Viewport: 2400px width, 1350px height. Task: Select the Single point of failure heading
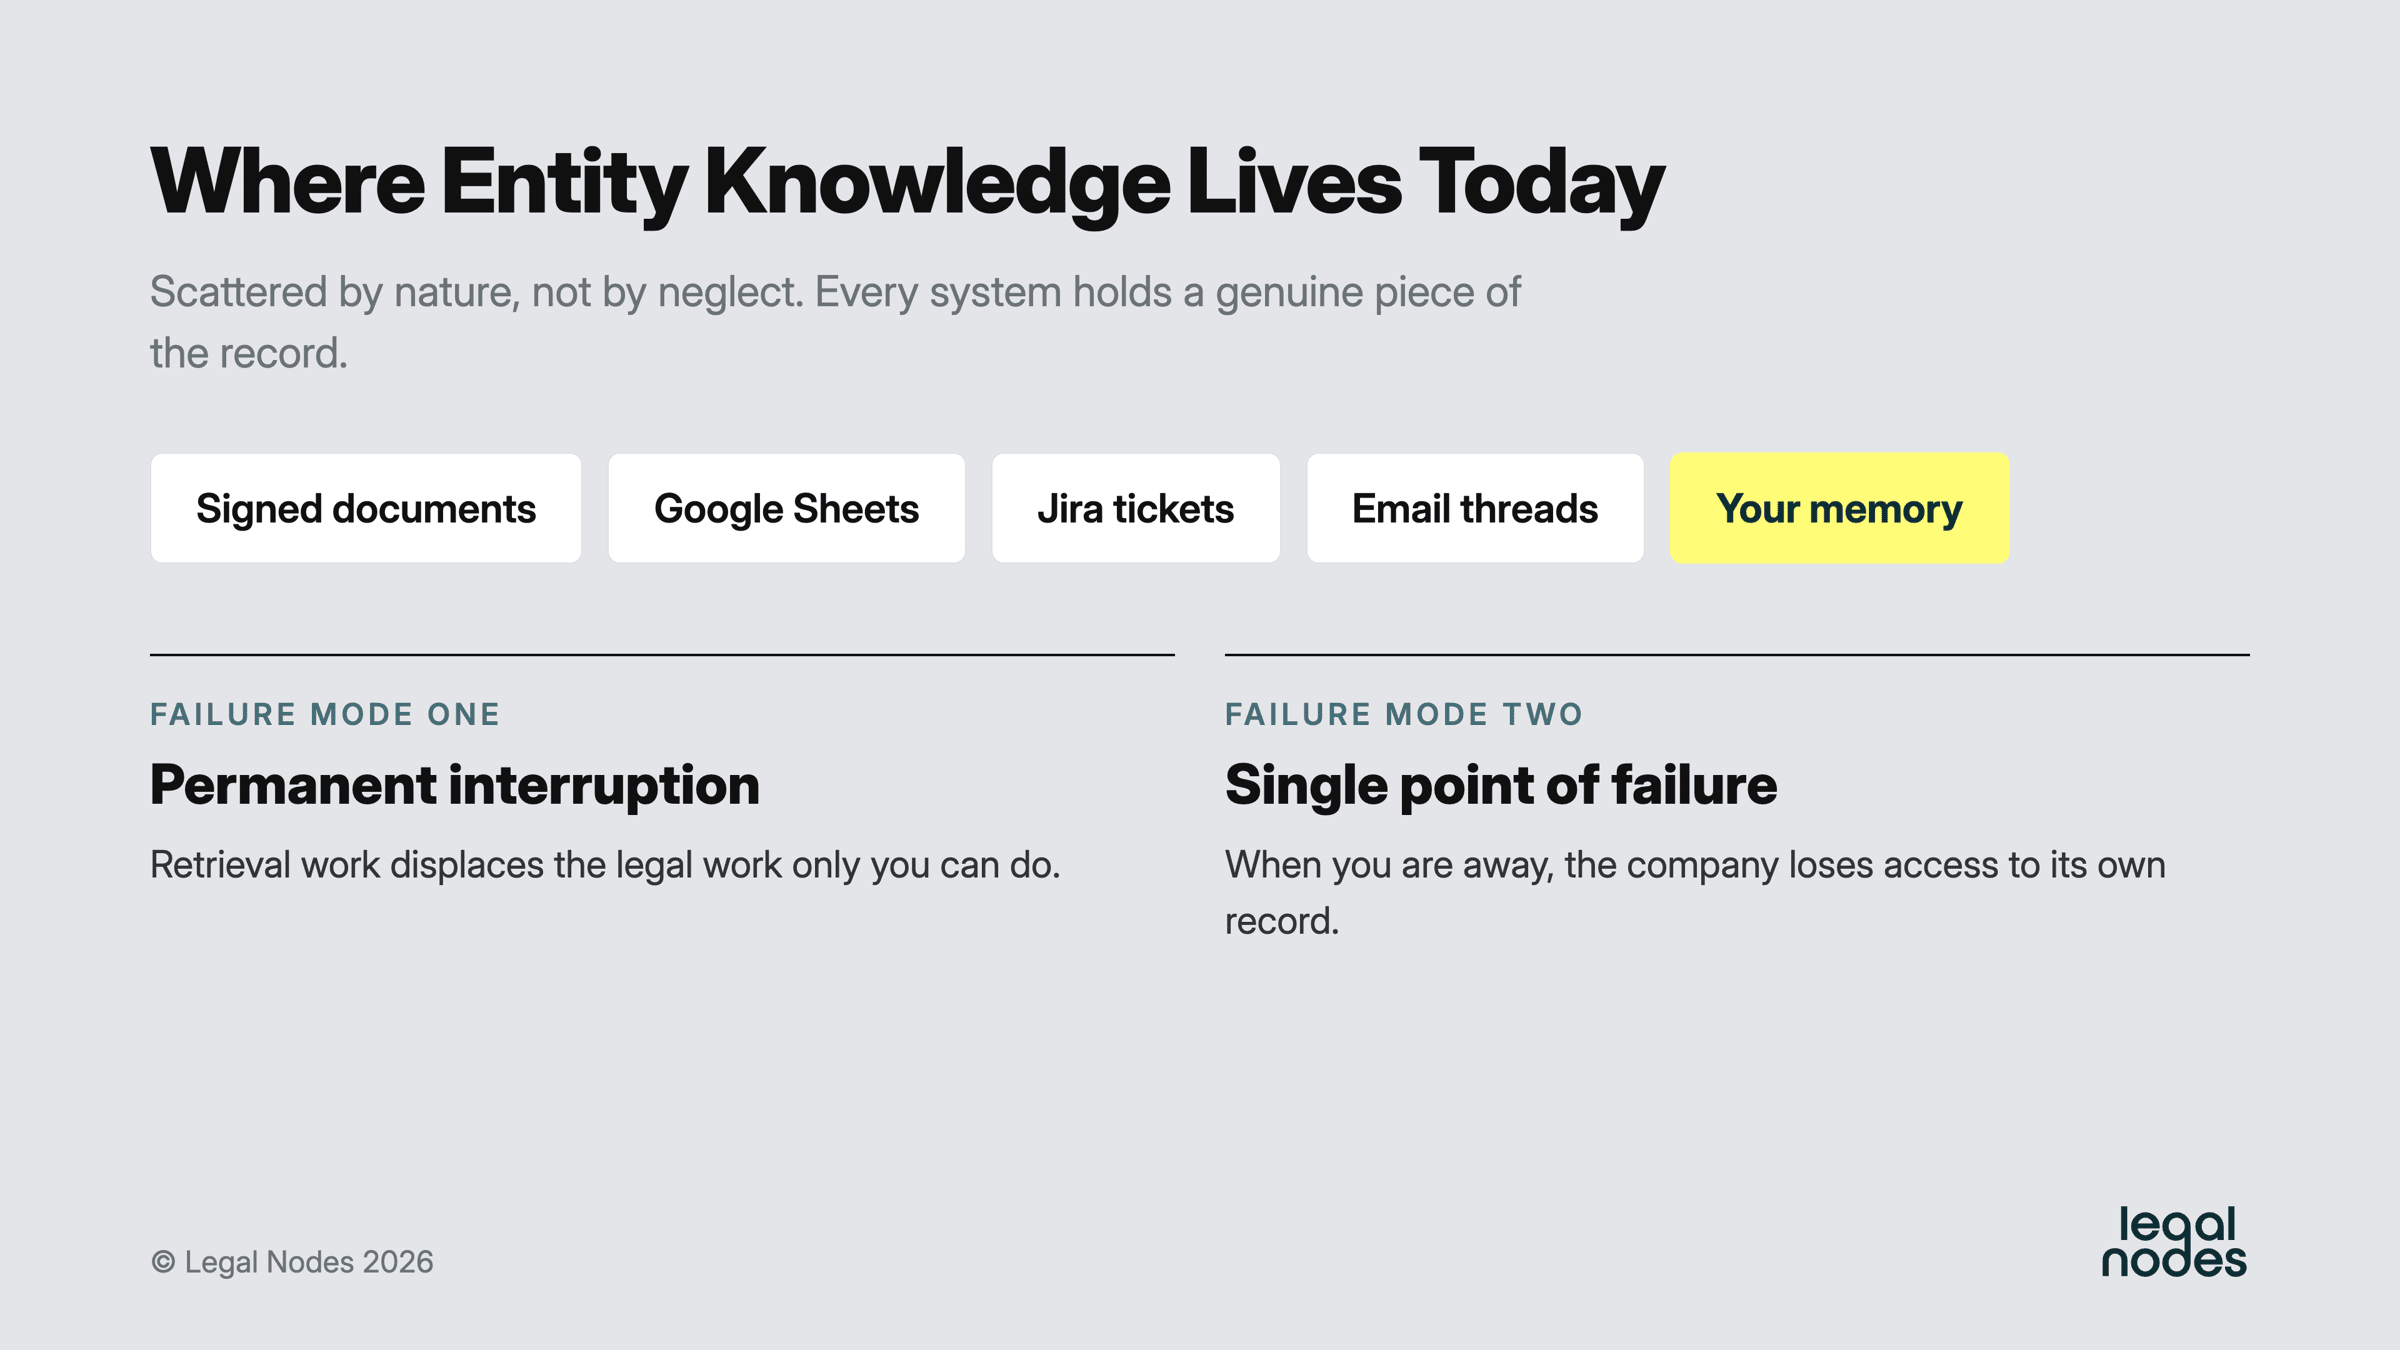coord(1501,785)
